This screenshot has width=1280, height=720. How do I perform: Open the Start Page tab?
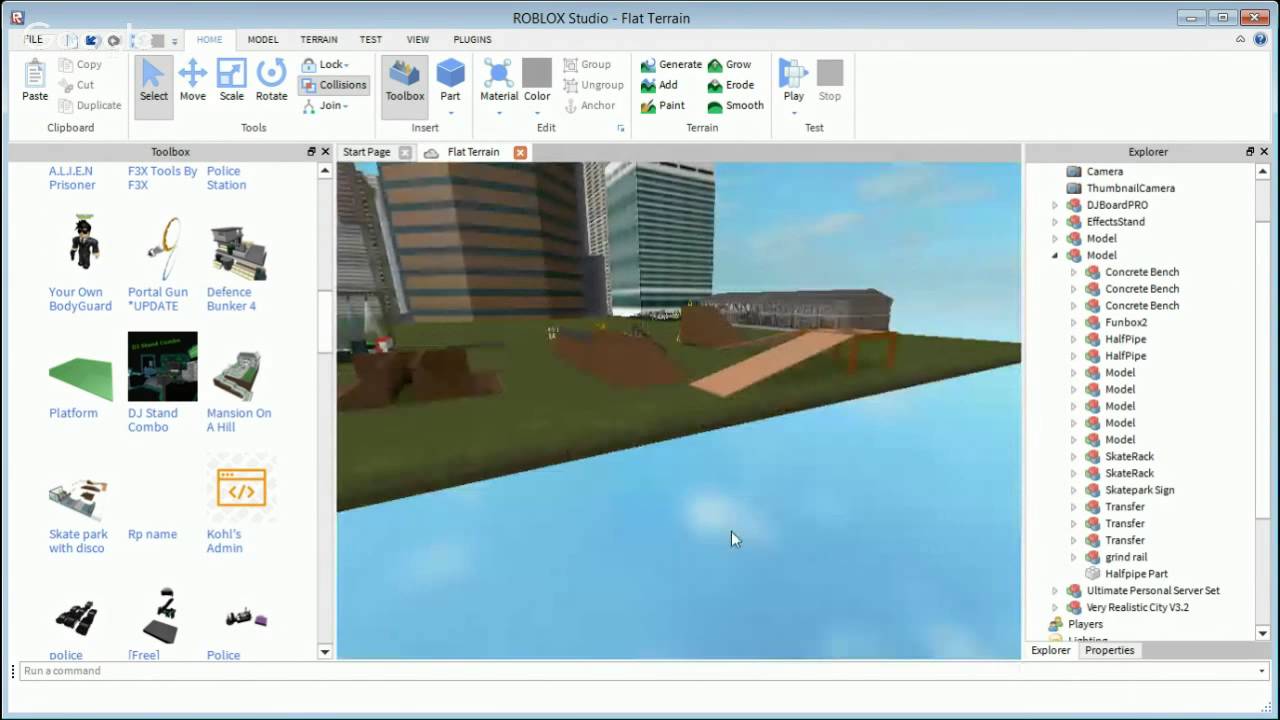366,152
